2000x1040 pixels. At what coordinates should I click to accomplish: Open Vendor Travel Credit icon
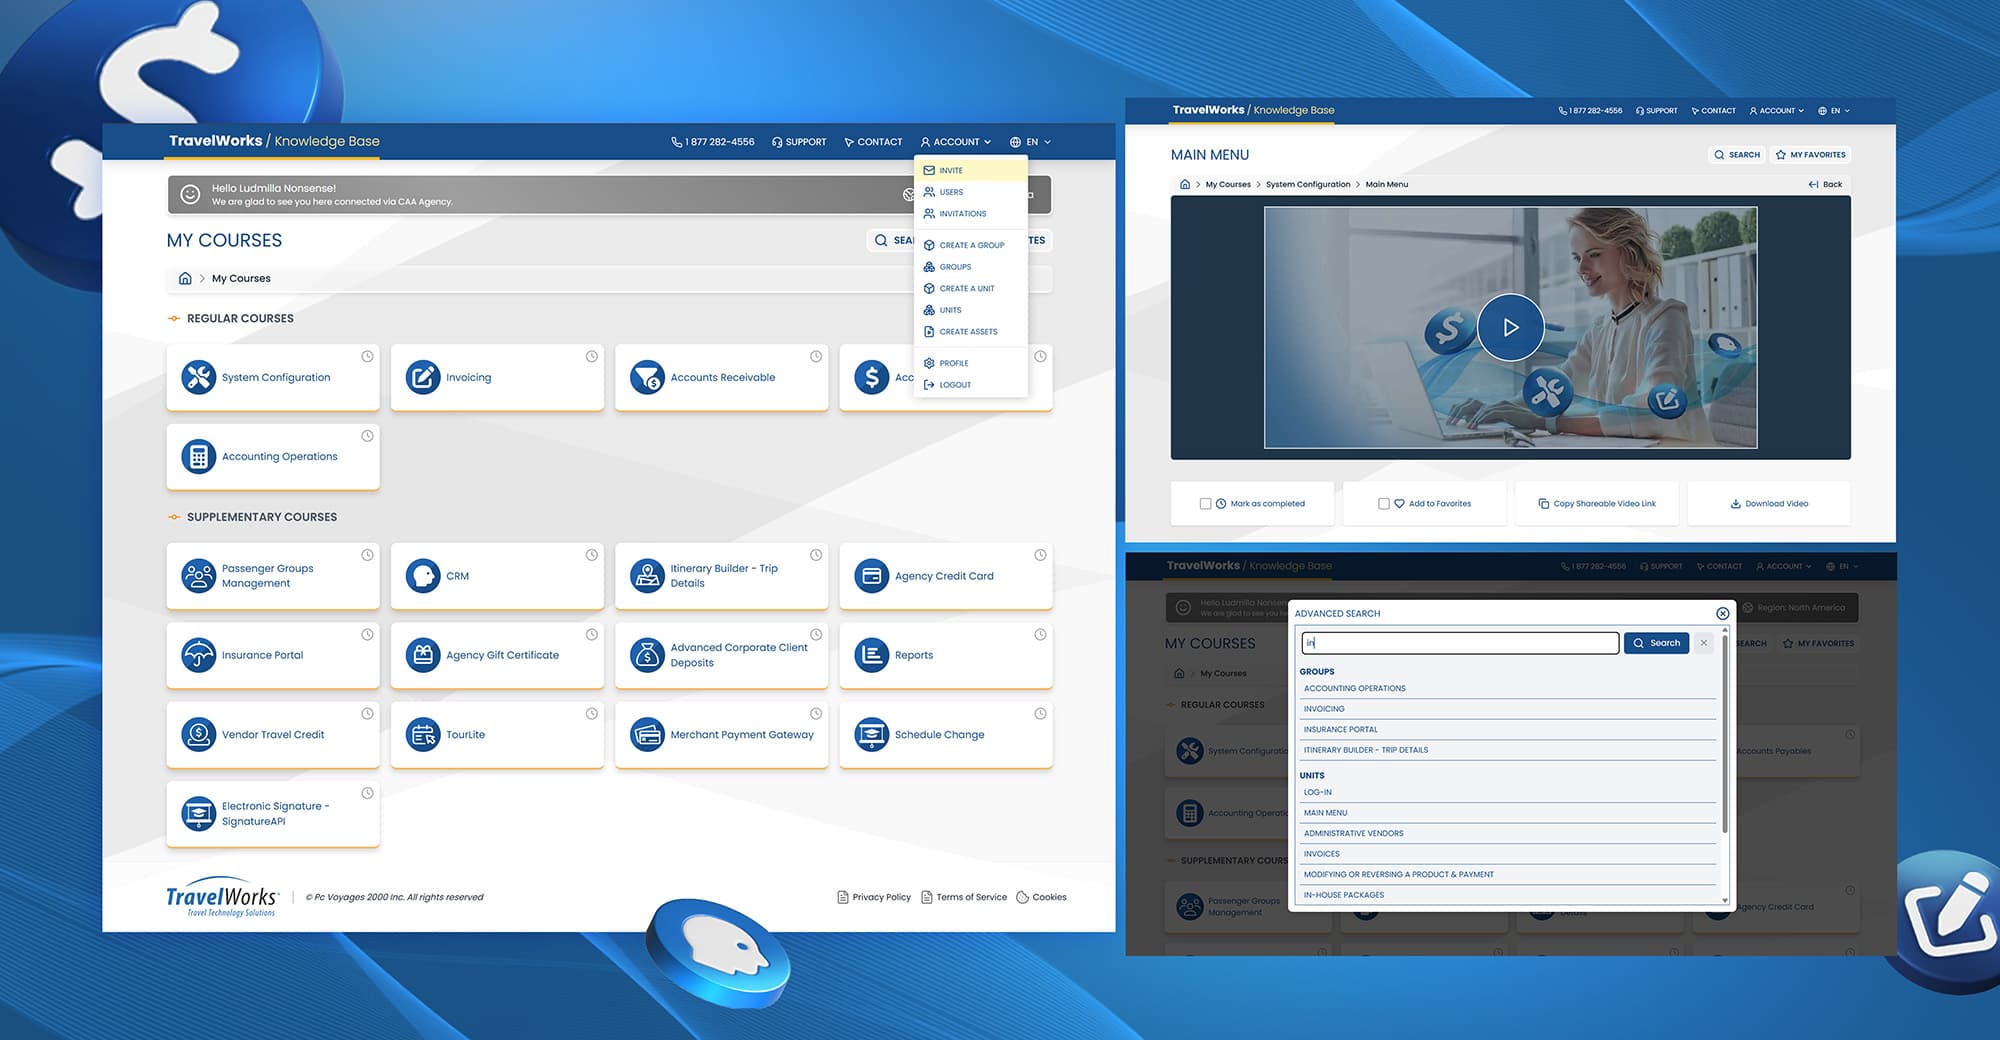coord(198,734)
